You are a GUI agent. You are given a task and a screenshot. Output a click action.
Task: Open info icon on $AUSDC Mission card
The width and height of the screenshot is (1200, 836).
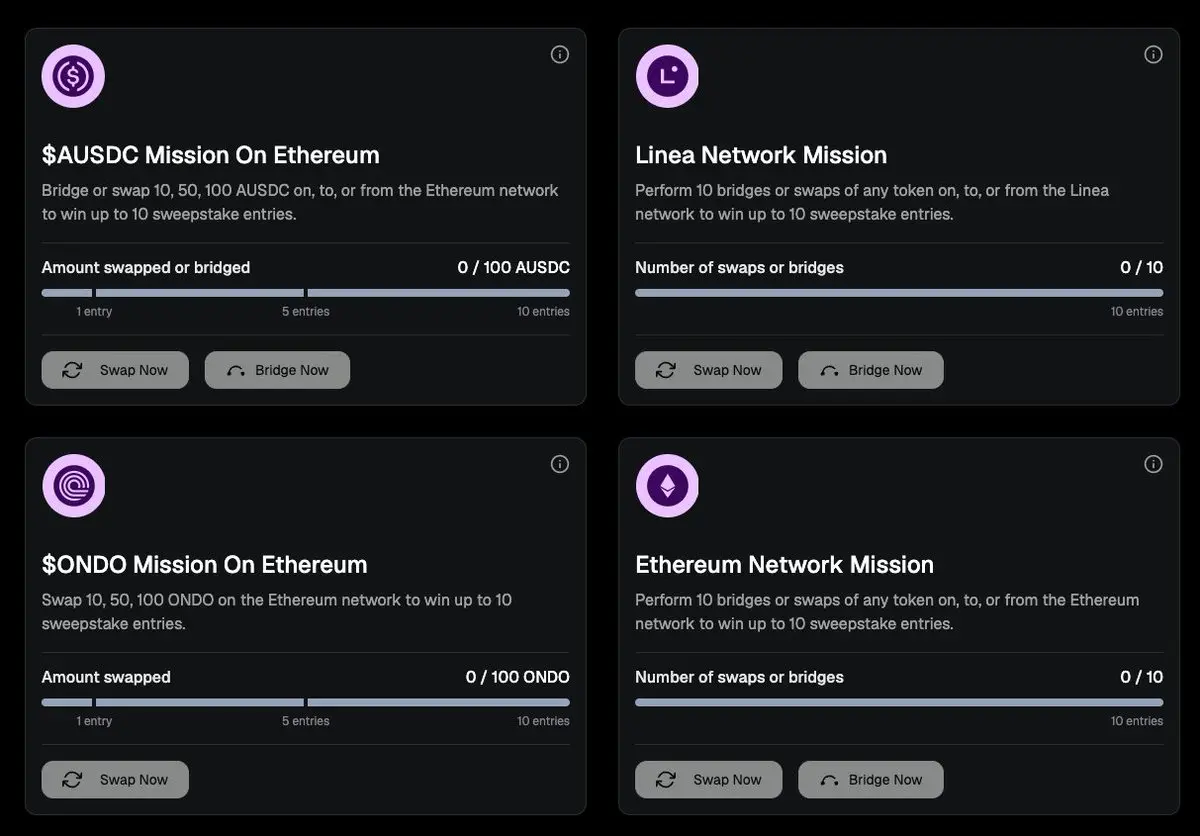pyautogui.click(x=560, y=55)
